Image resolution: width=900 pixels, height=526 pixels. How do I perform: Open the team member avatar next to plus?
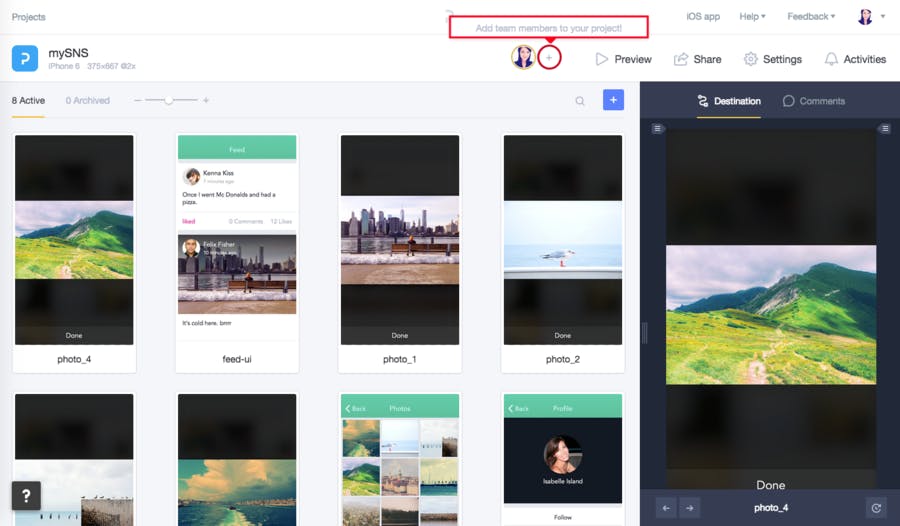click(523, 57)
